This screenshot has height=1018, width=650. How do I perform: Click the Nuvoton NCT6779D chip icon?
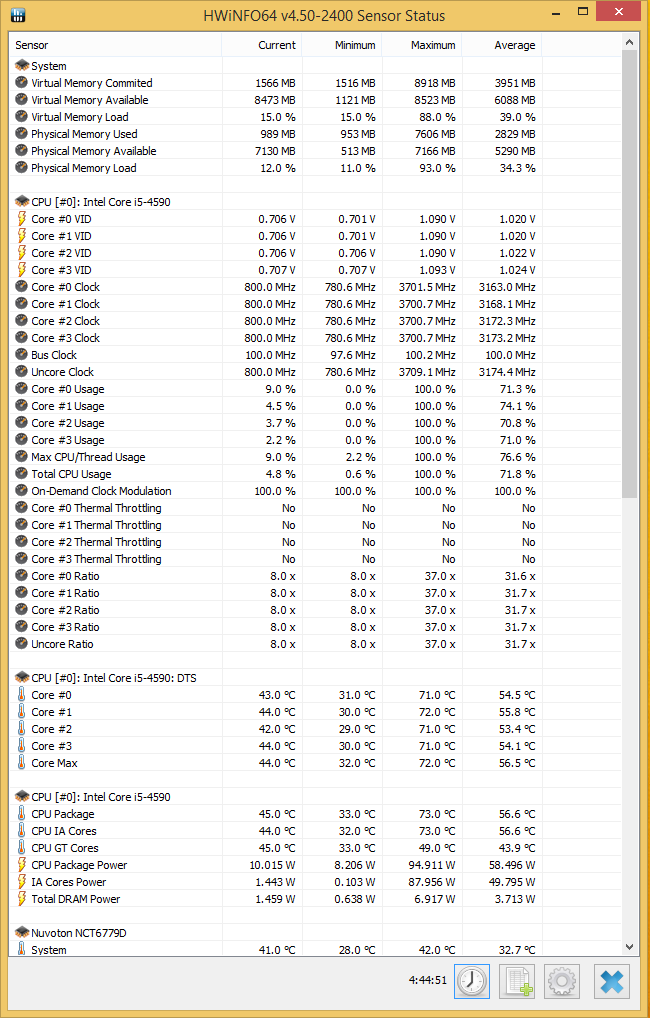(21, 933)
